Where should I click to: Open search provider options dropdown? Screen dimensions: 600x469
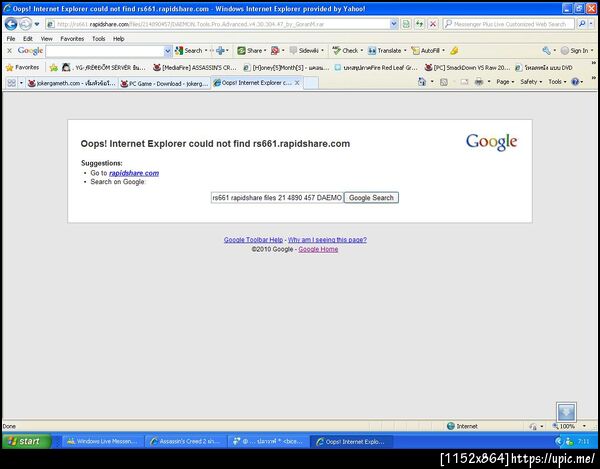(x=591, y=24)
